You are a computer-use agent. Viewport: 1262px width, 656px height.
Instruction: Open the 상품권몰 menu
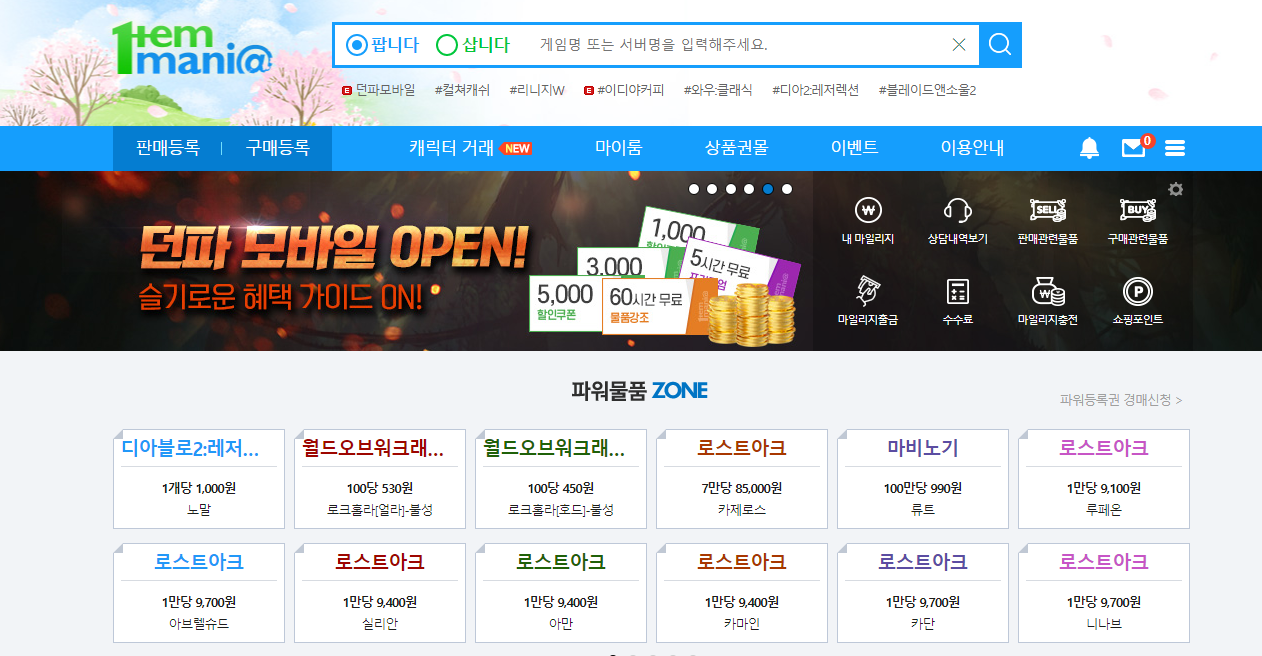tap(736, 148)
